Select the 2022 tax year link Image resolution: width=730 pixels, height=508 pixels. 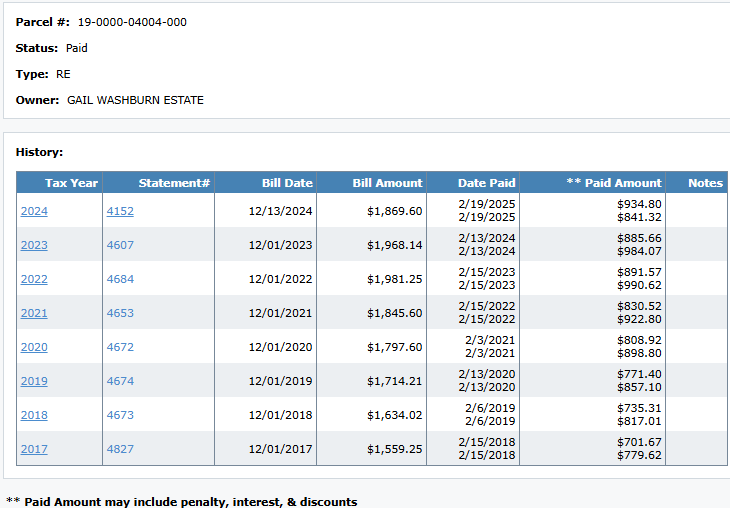[34, 279]
